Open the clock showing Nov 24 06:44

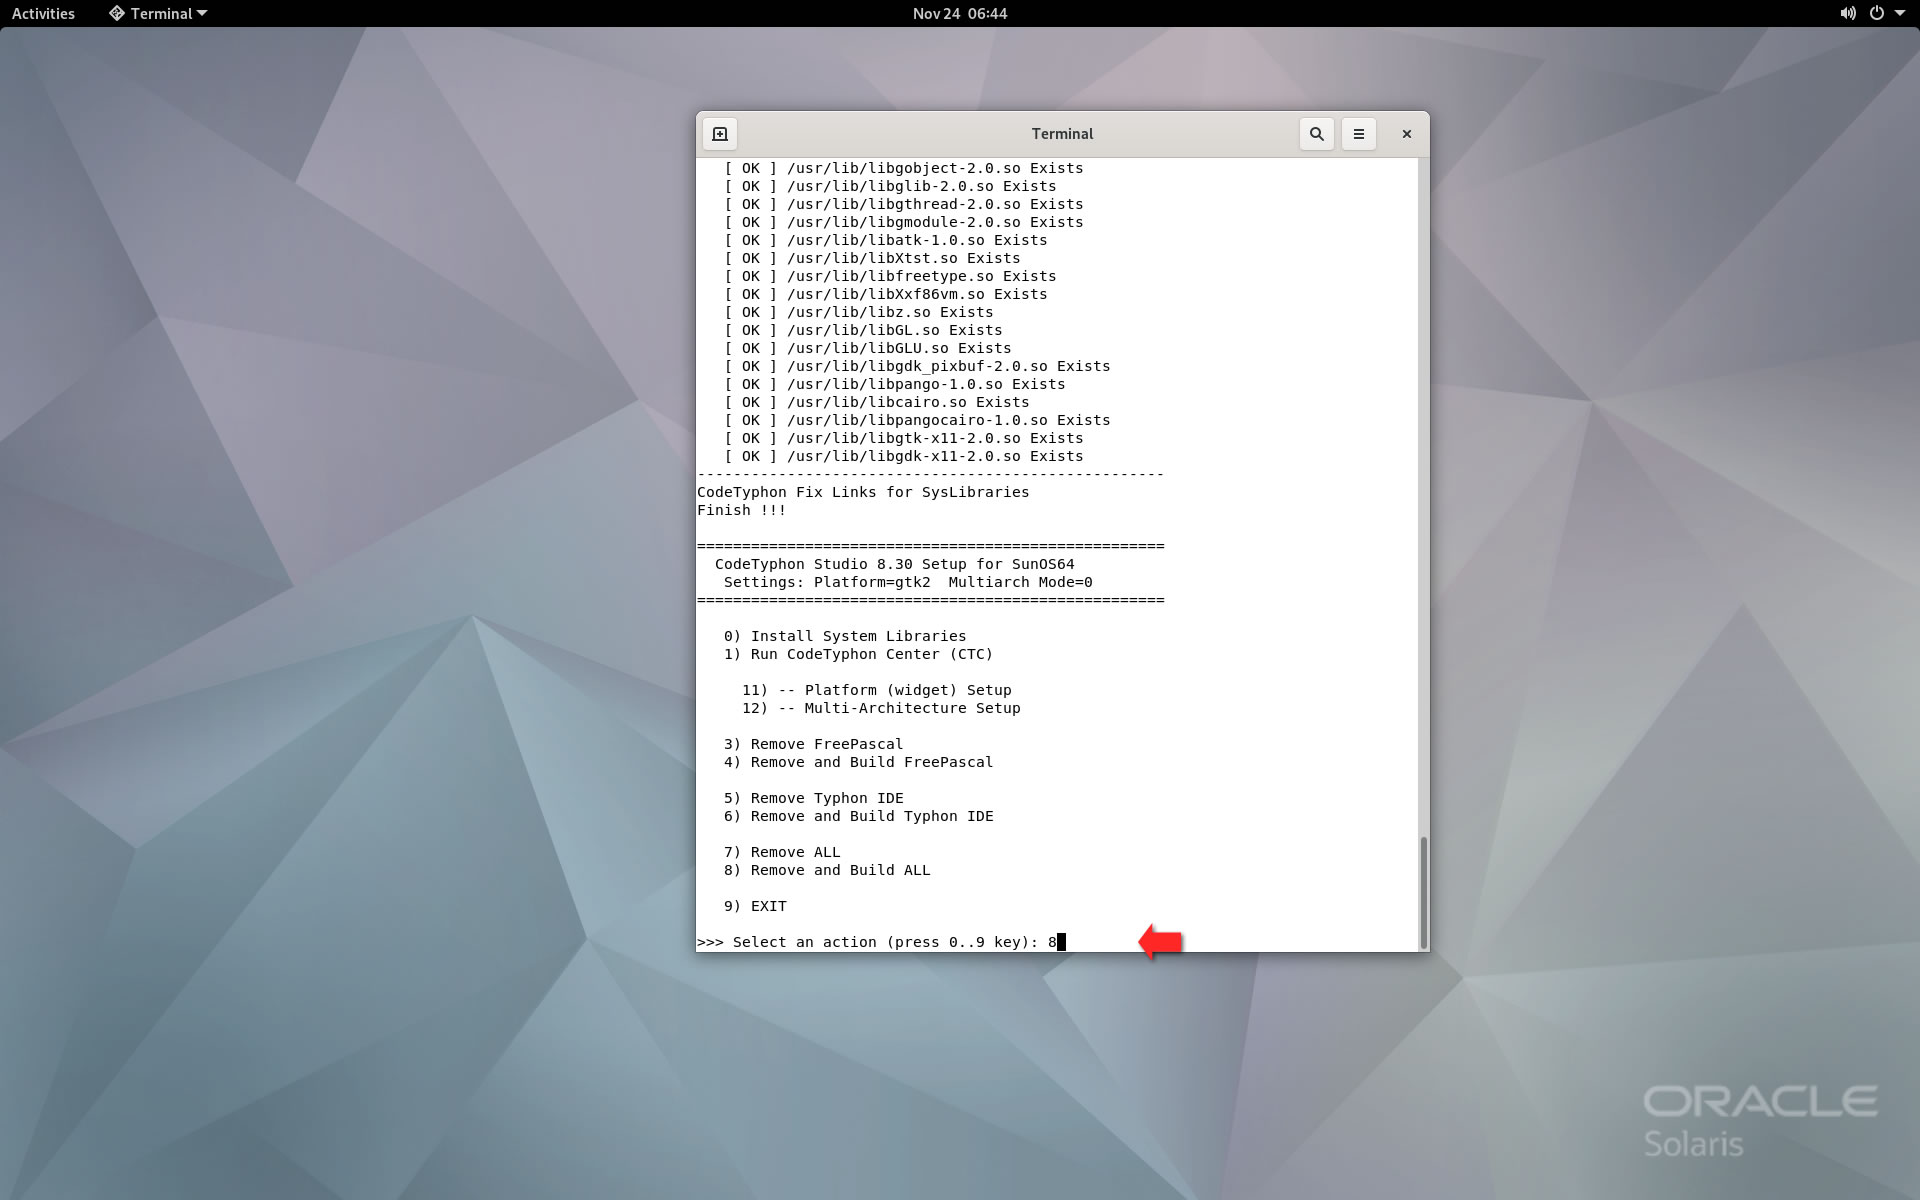pos(959,13)
